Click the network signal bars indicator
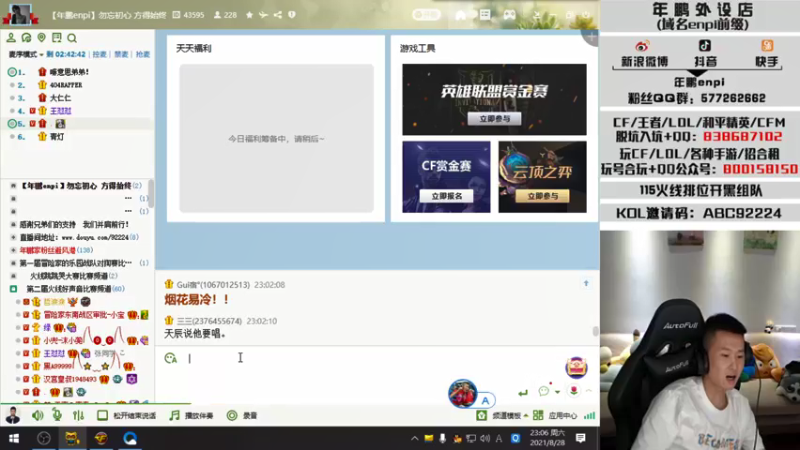 tap(590, 416)
